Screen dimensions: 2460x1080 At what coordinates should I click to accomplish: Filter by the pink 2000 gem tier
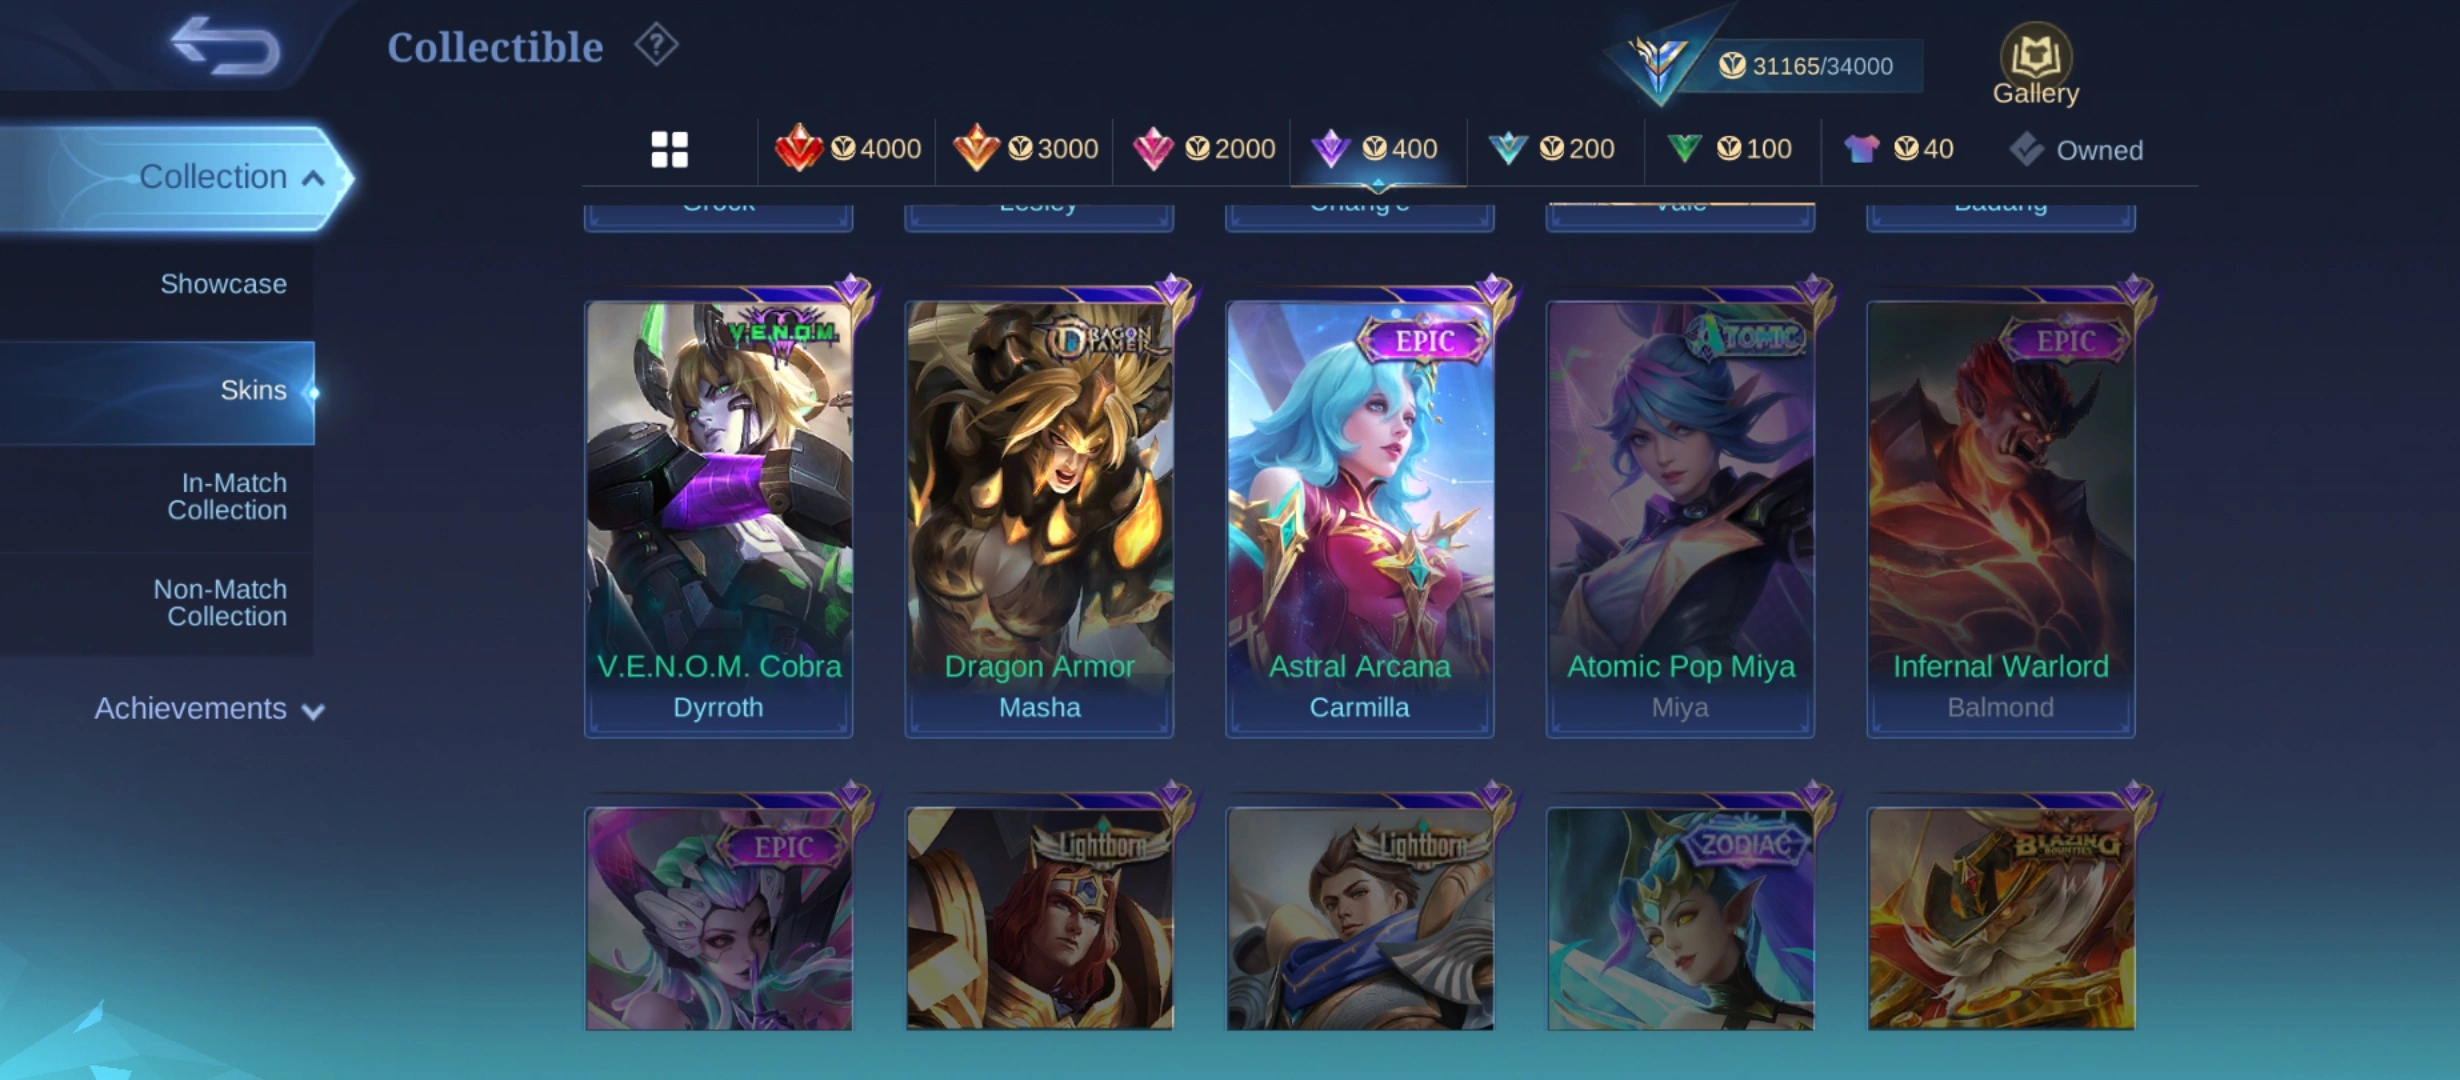(x=1203, y=148)
